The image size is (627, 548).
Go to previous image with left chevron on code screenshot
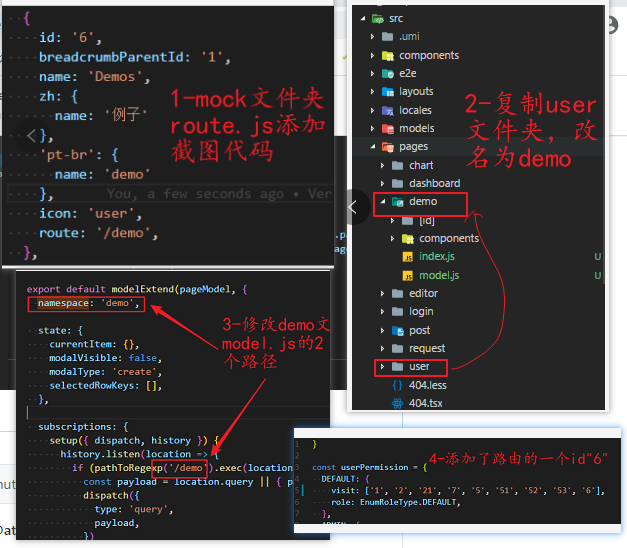[32, 136]
